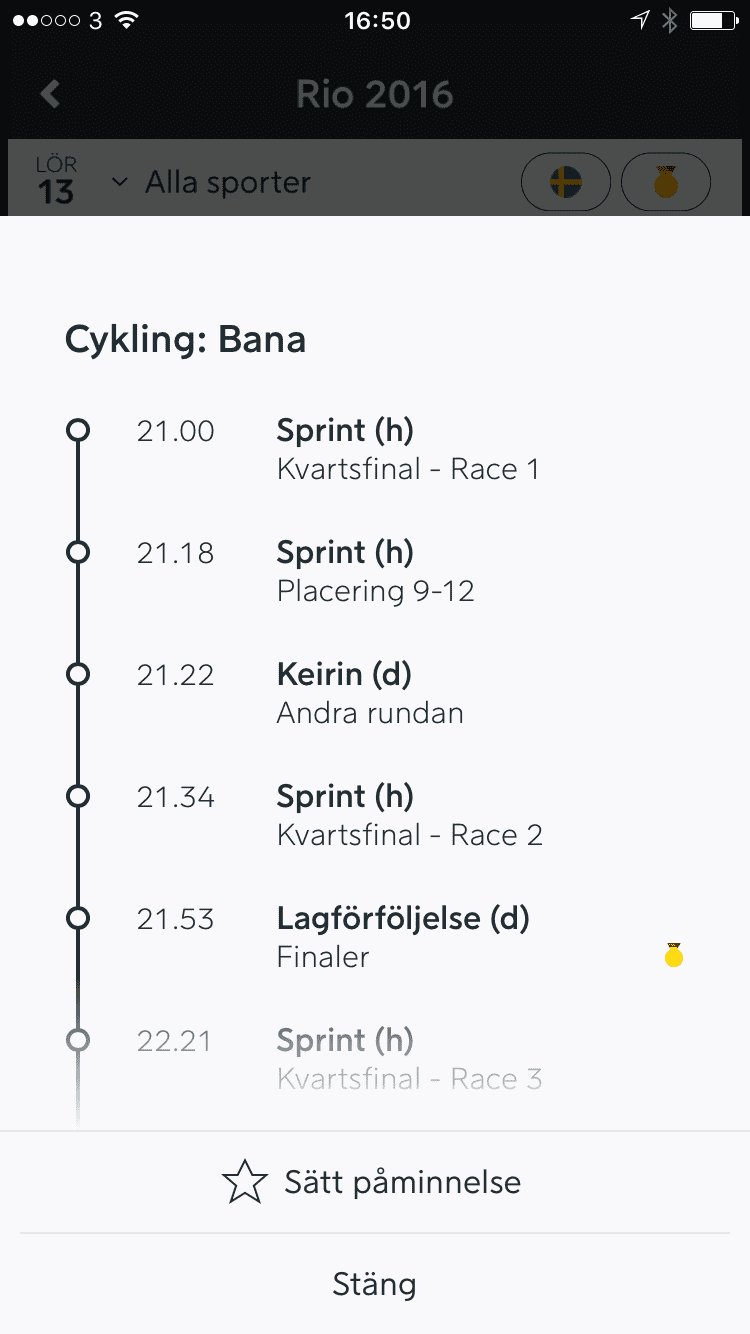Select the 21.22 Keirin timeline circle
This screenshot has width=750, height=1334.
(x=78, y=675)
